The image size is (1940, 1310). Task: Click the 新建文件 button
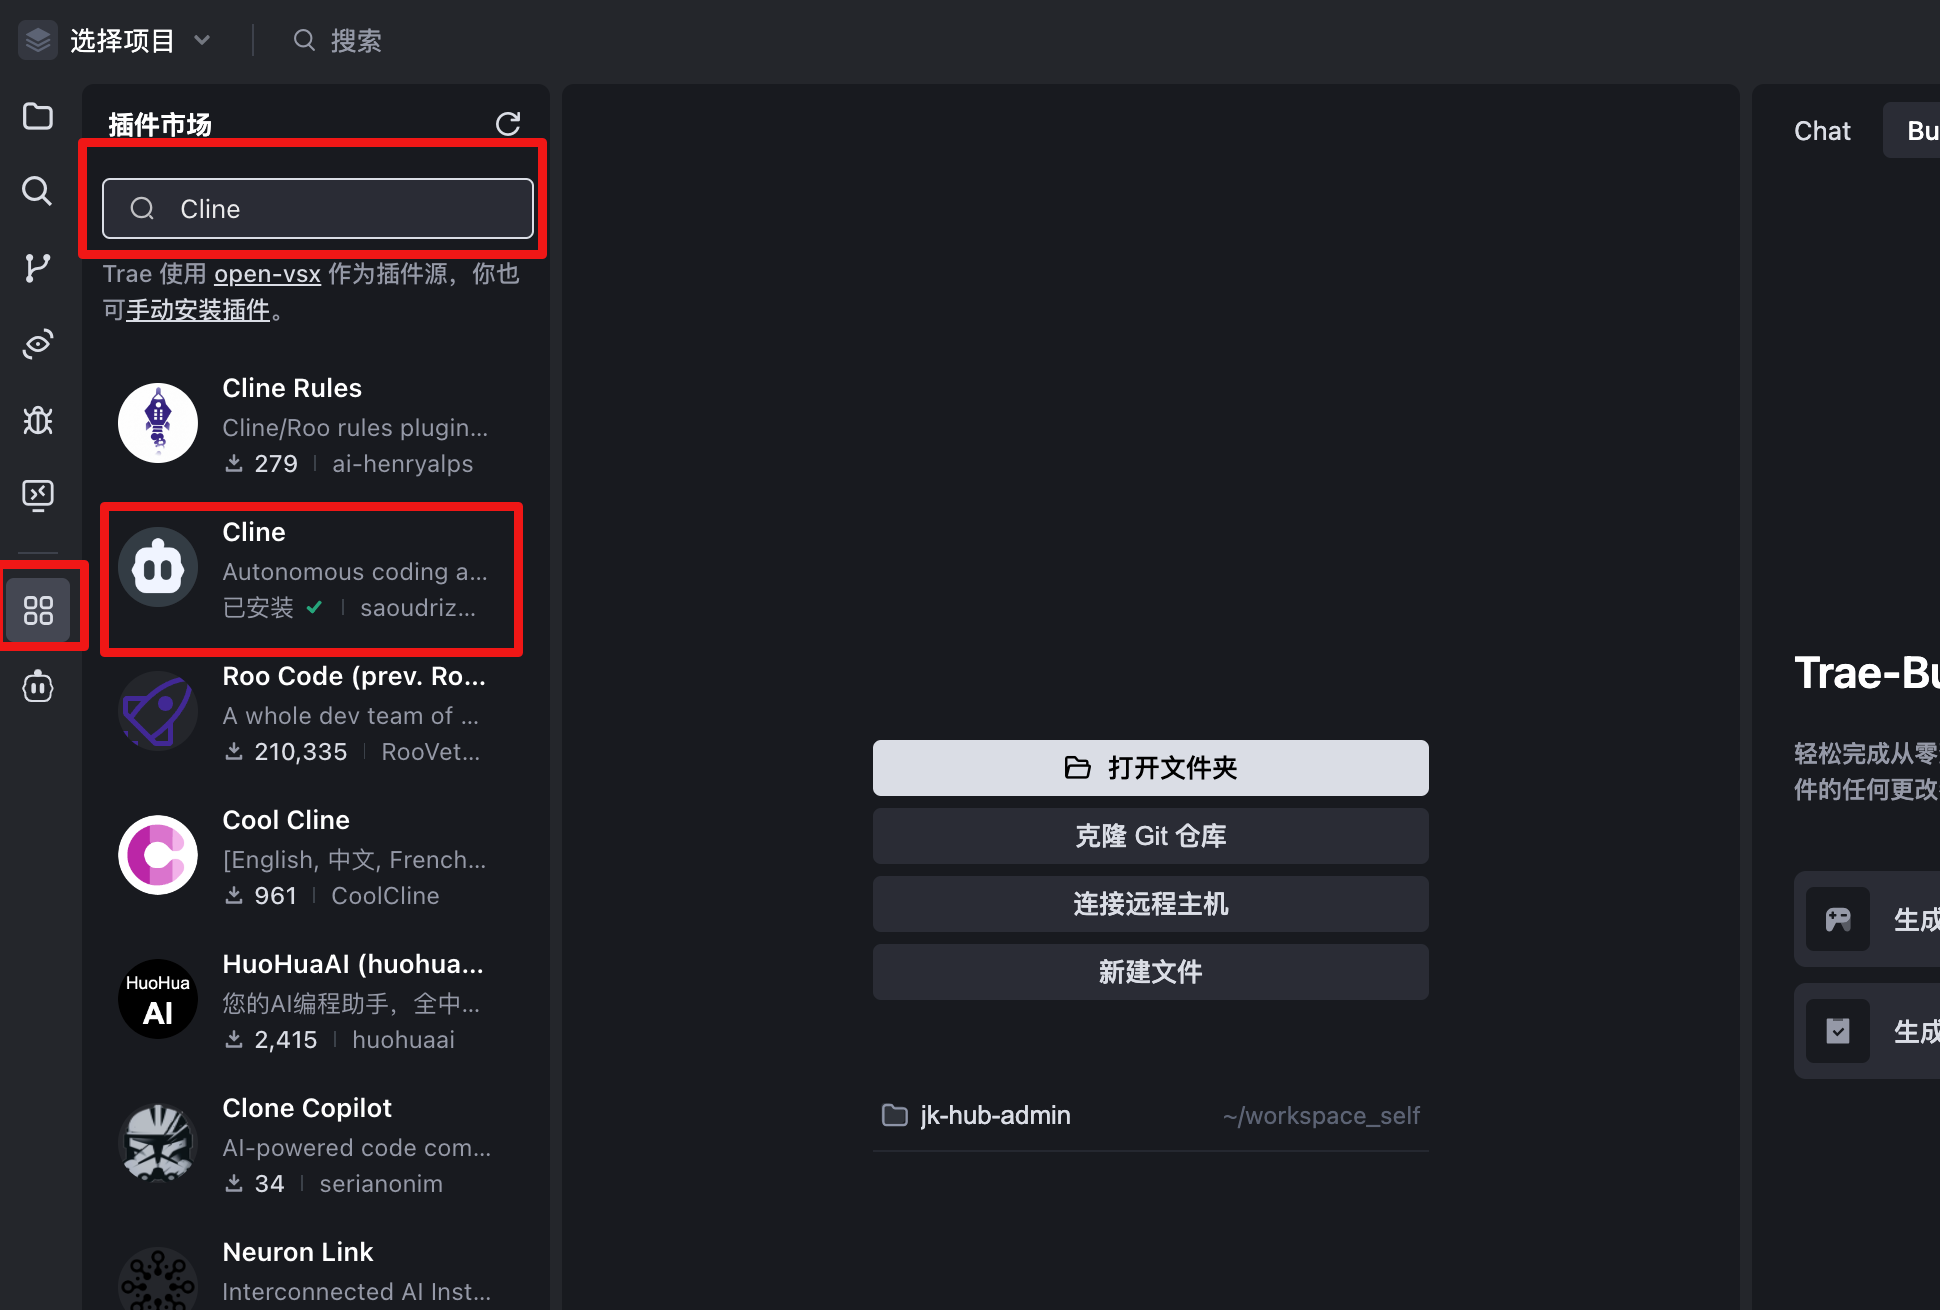point(1149,971)
